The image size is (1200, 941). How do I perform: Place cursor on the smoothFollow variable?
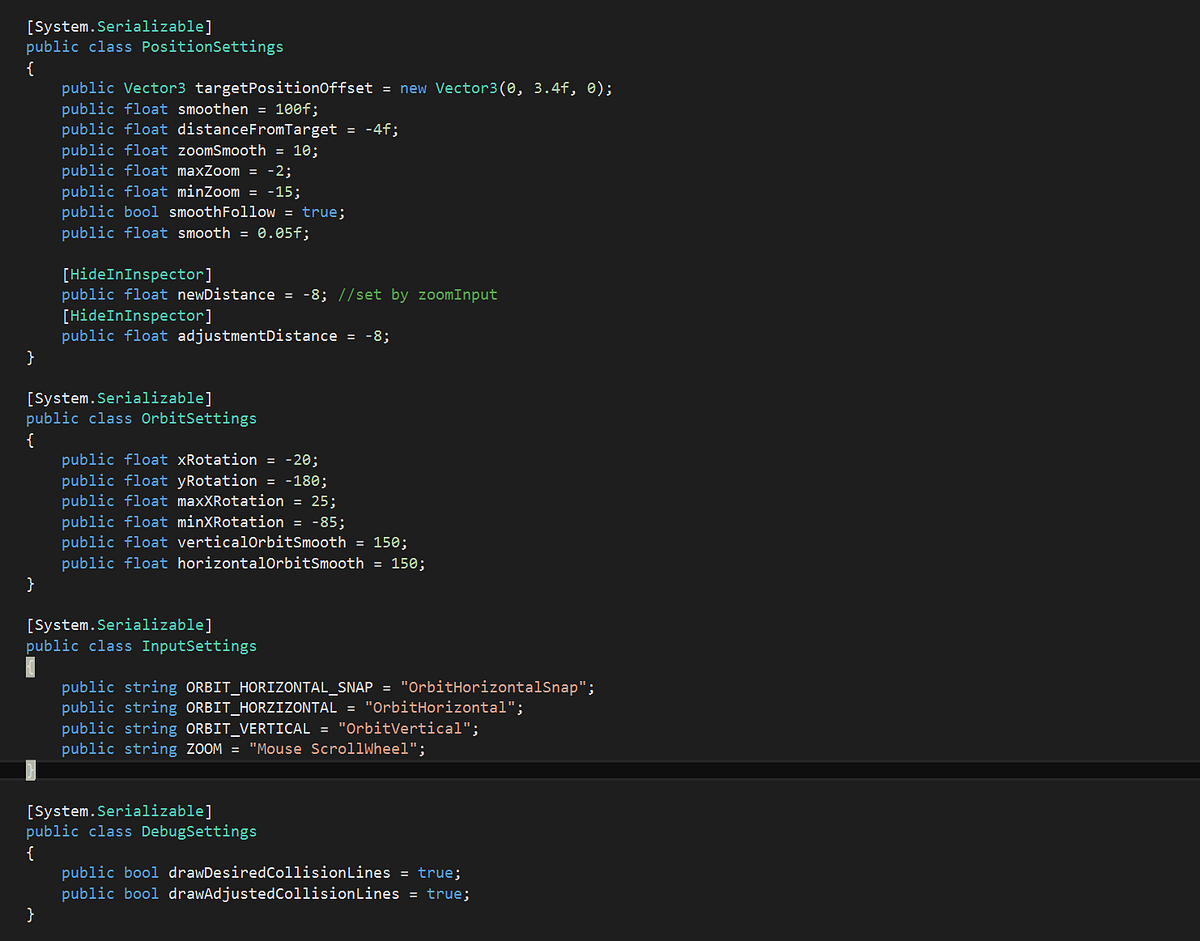[x=222, y=211]
